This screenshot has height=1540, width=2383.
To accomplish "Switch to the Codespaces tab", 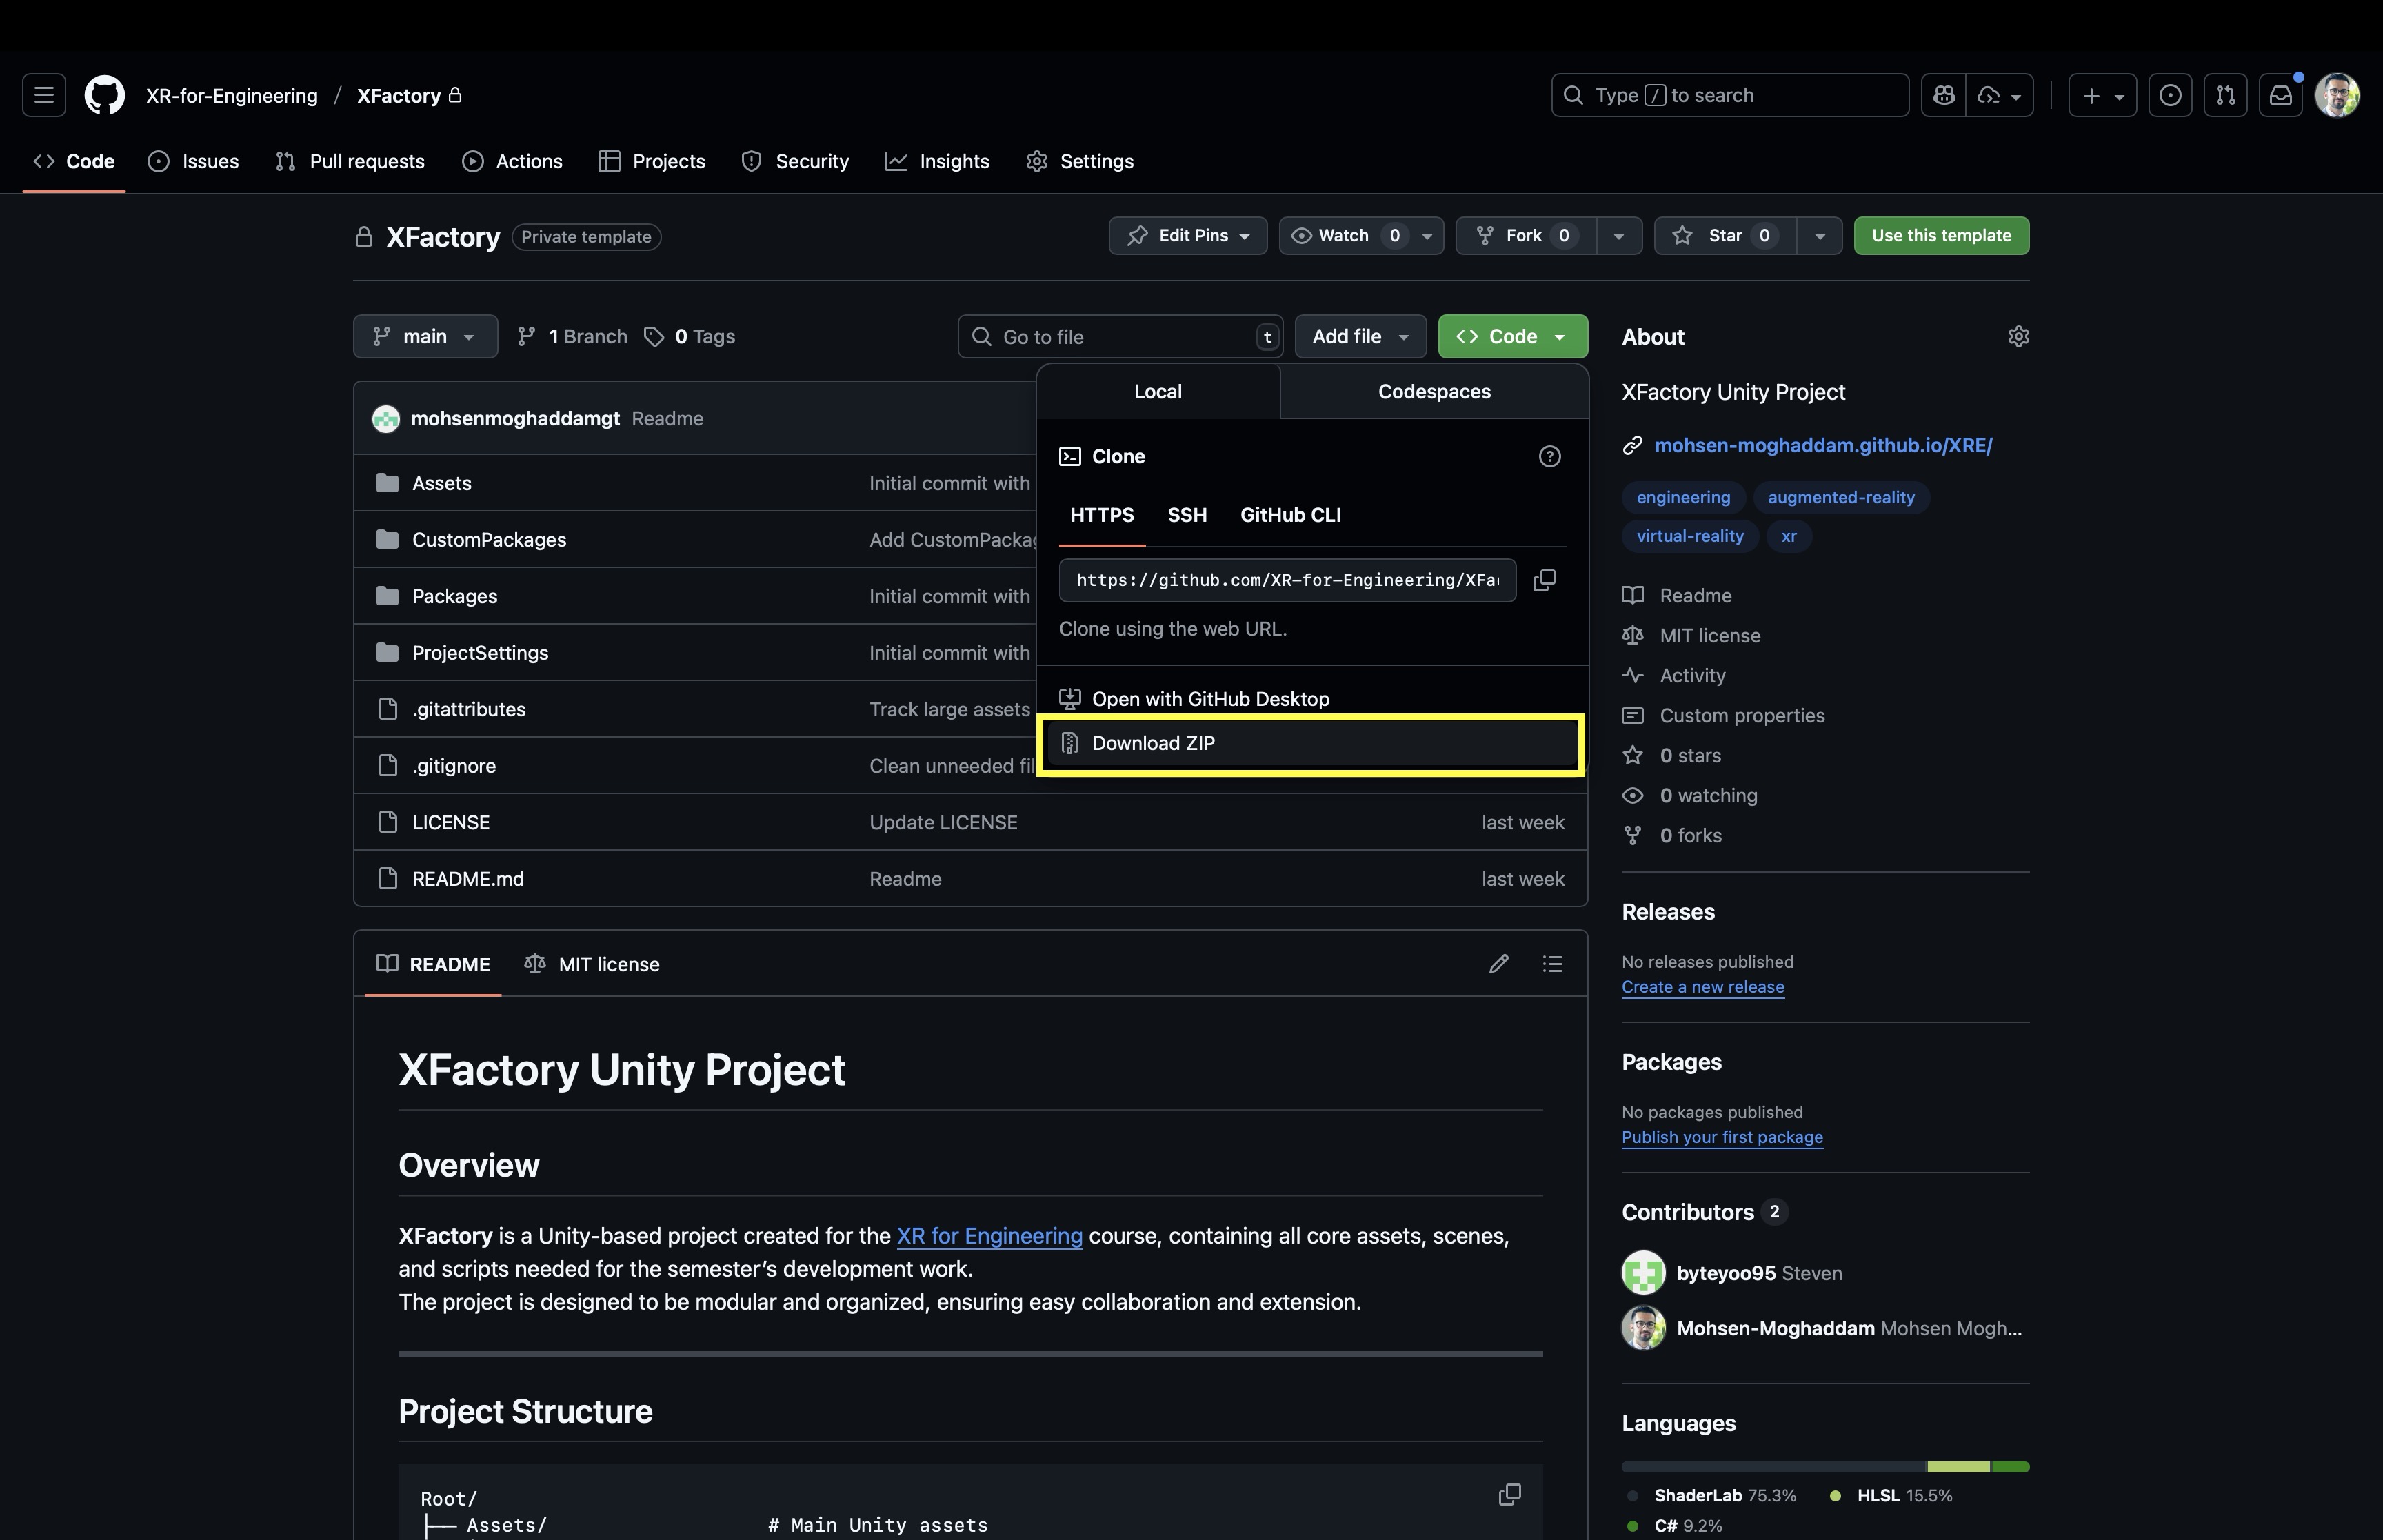I will point(1434,392).
